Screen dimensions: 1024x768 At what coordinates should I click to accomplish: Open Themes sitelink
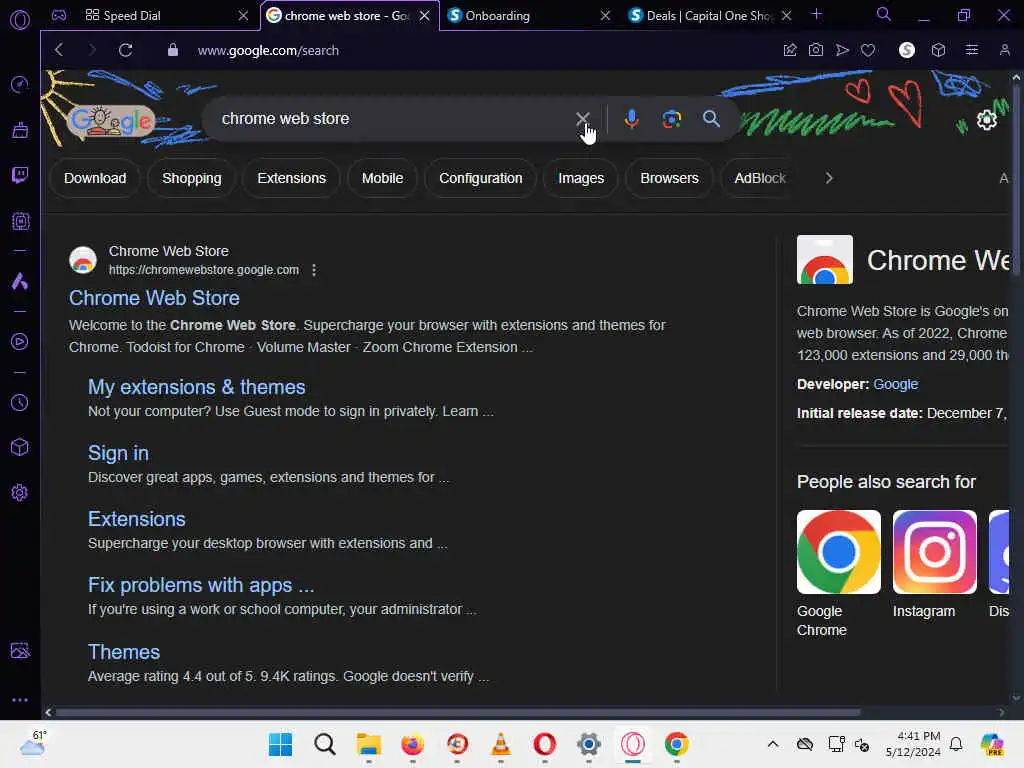(x=124, y=652)
